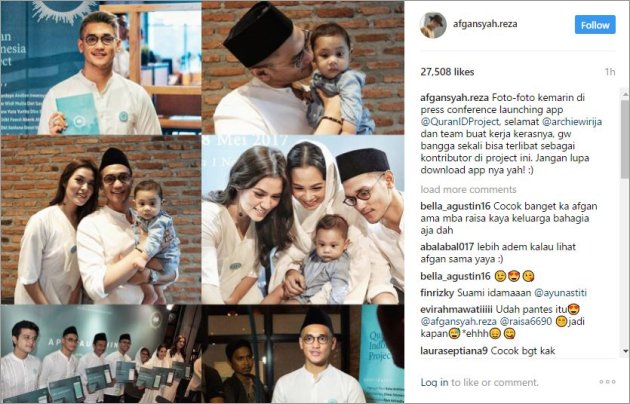Click the photo of man holding booklet
This screenshot has height=404, width=630.
(101, 67)
